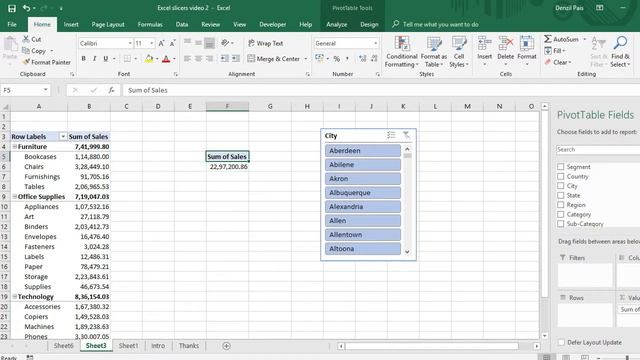Enable Defer Layout Update checkbox
Image resolution: width=640 pixels, height=360 pixels.
click(x=561, y=342)
